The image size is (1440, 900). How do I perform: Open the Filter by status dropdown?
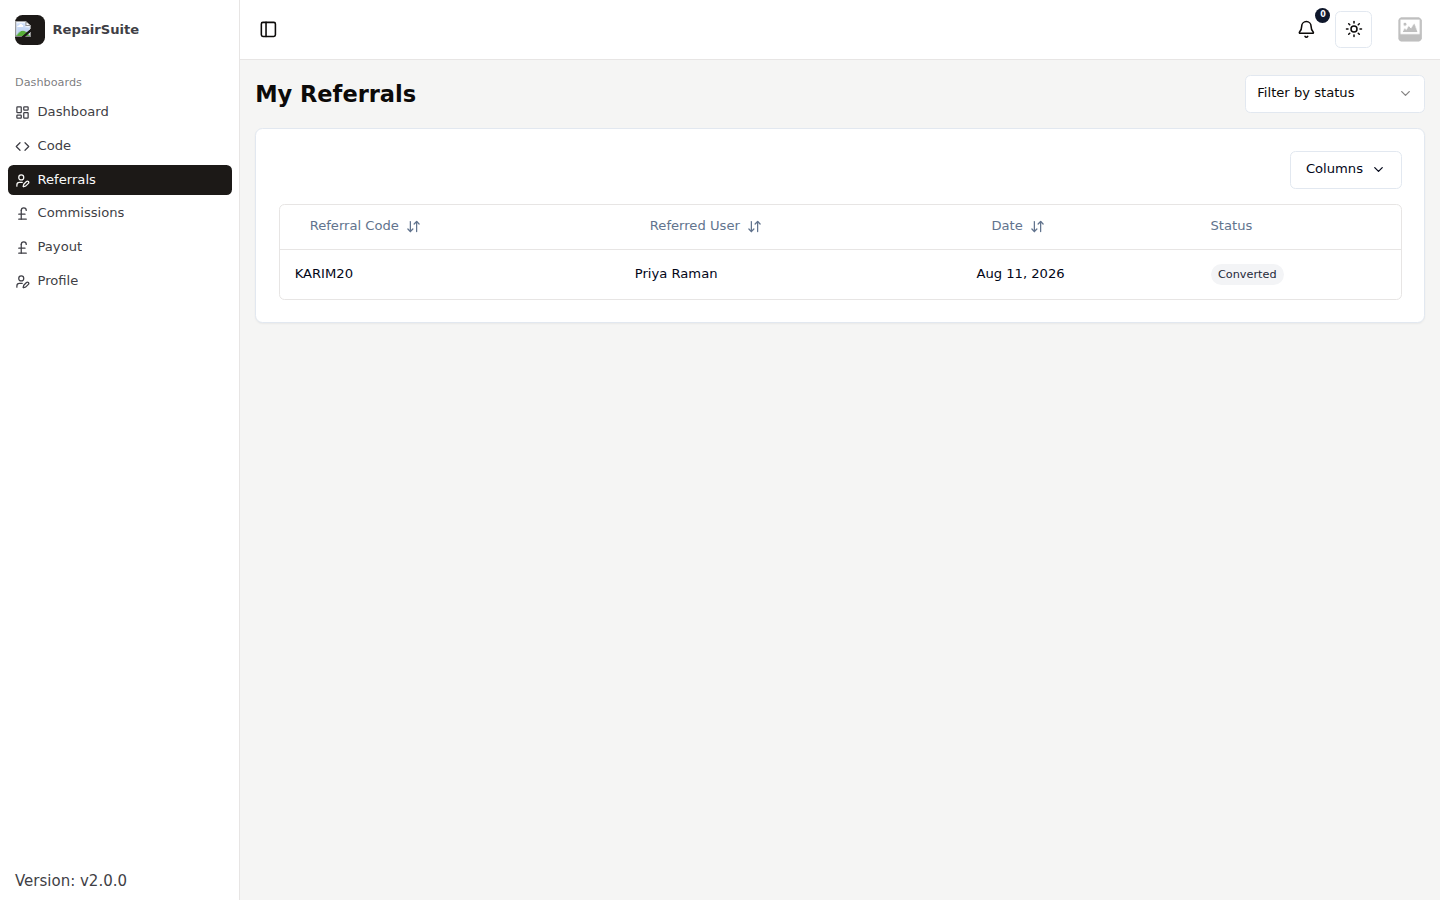[x=1334, y=94]
